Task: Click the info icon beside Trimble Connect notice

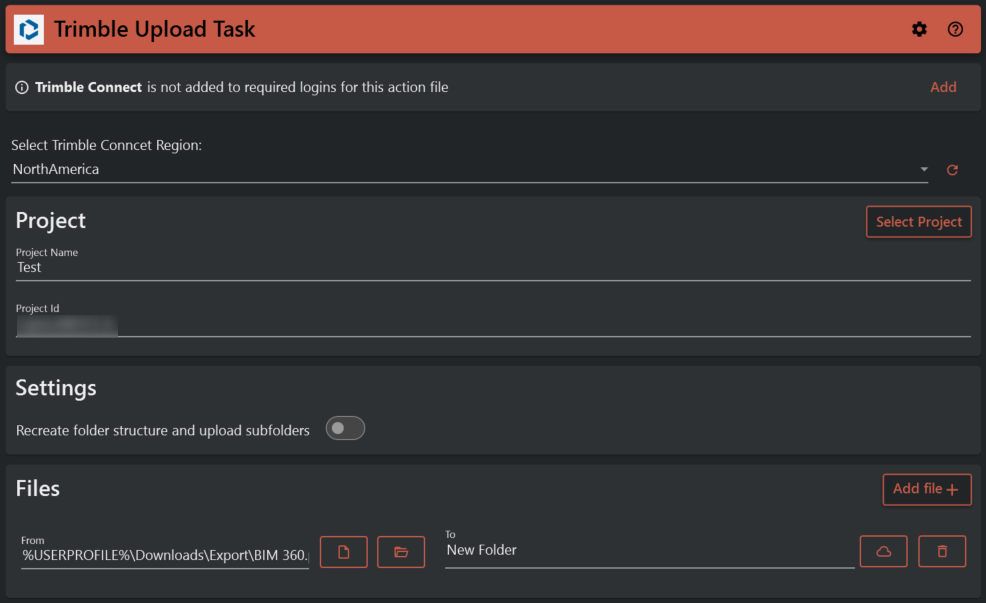Action: tap(22, 88)
